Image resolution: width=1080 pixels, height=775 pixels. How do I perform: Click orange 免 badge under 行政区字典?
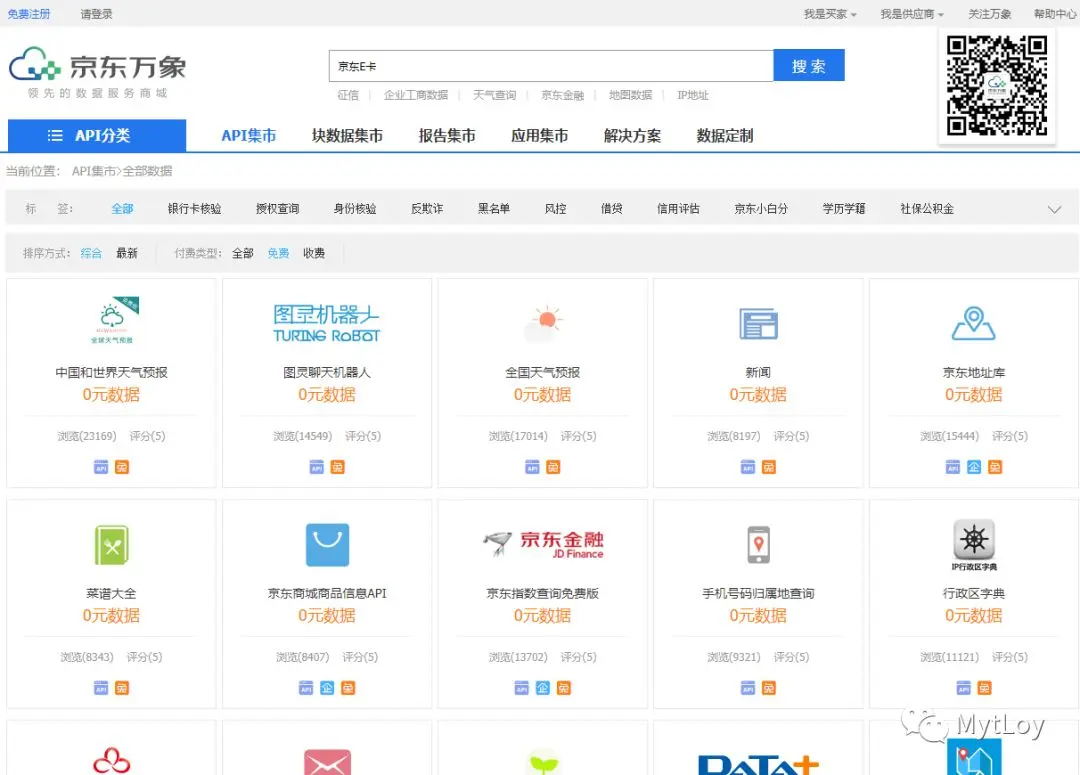pyautogui.click(x=984, y=688)
